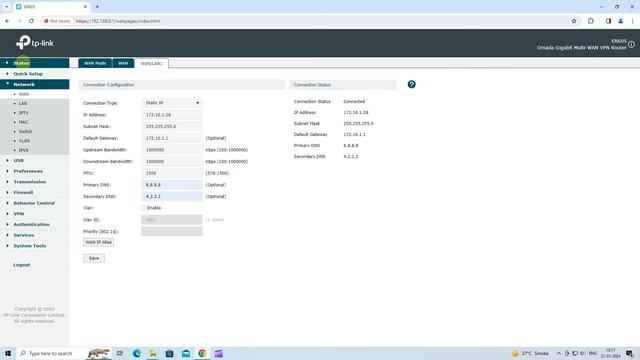Click the info icon beside ER605 router name
This screenshot has width=640, height=360.
tap(631, 44)
